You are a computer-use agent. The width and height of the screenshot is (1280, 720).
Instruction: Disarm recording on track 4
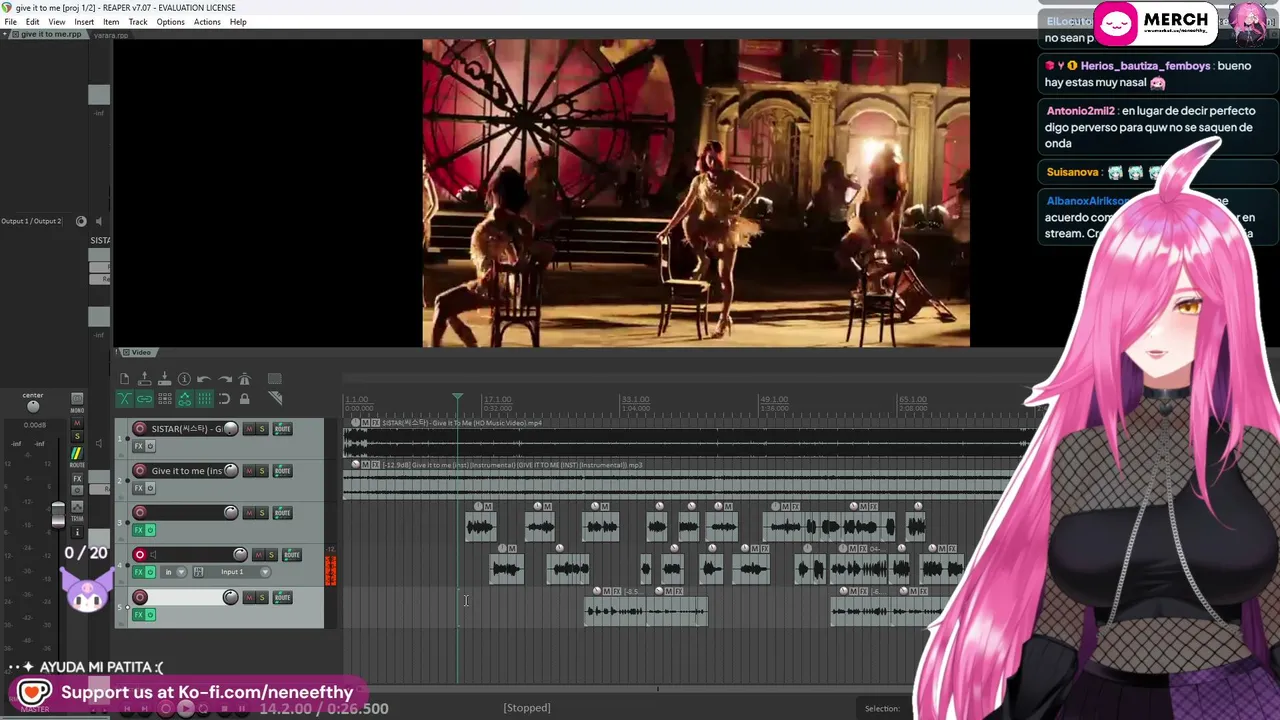tap(140, 555)
